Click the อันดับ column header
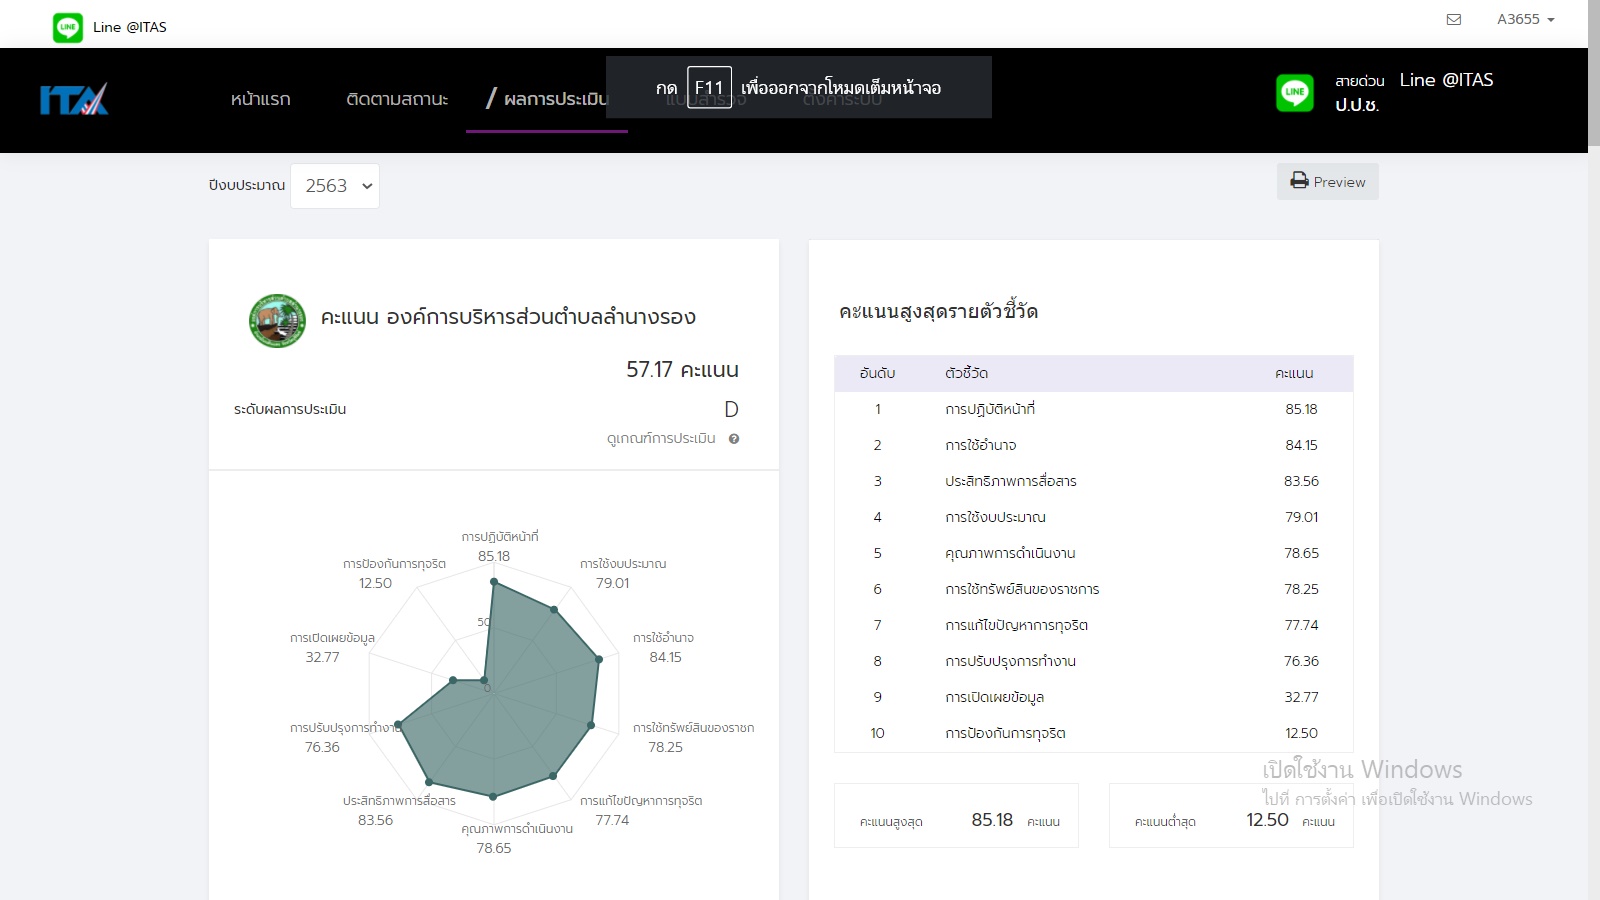The height and width of the screenshot is (900, 1600). [877, 373]
